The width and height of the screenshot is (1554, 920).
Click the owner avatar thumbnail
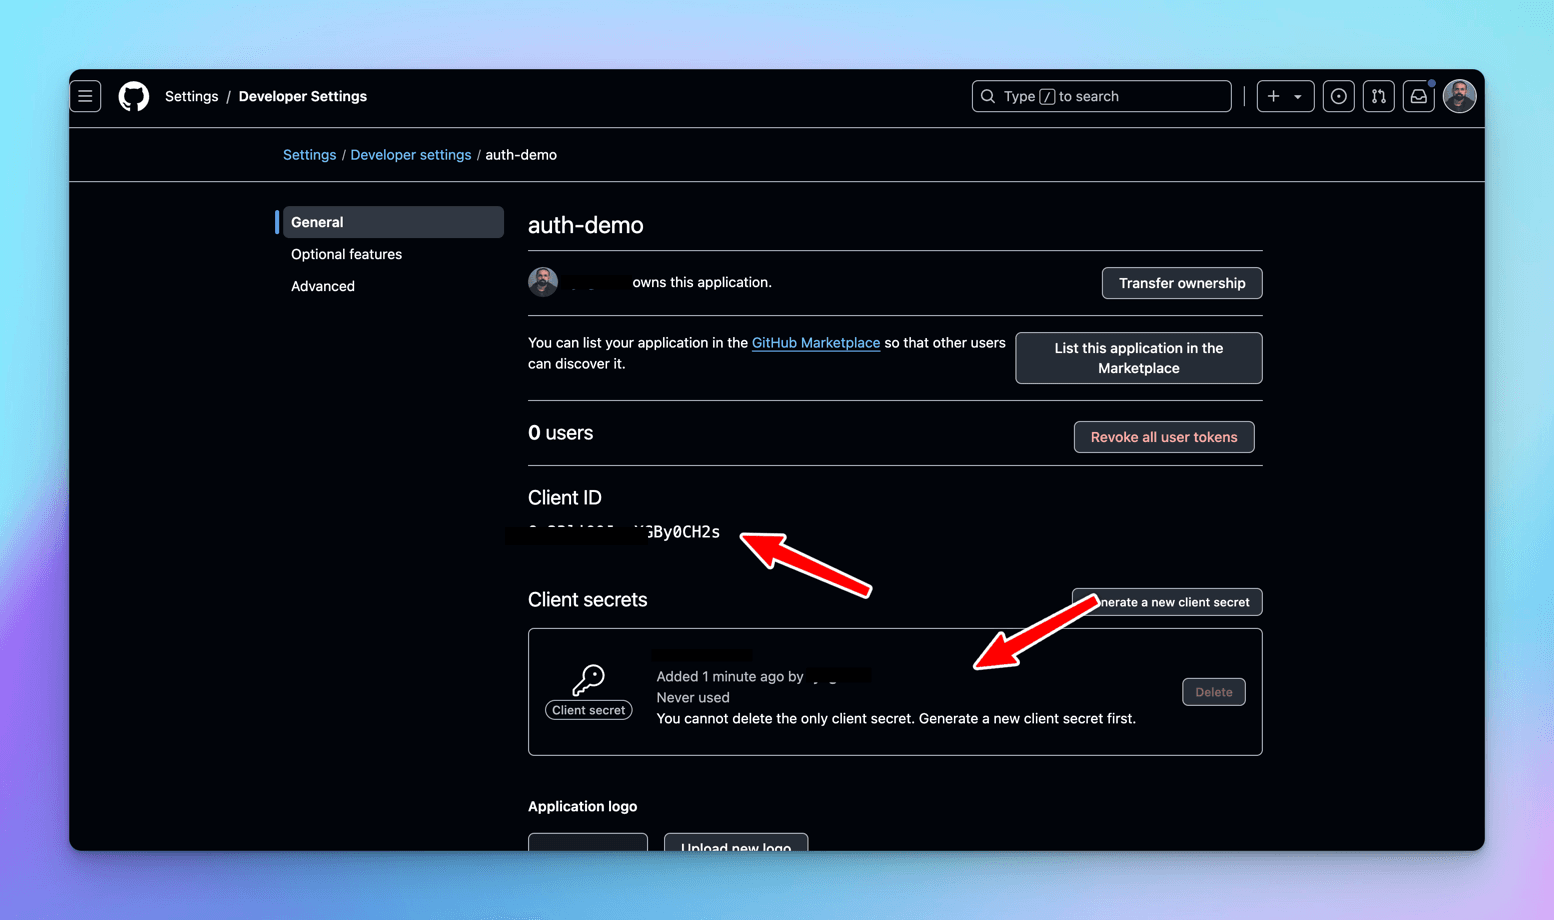pyautogui.click(x=543, y=282)
